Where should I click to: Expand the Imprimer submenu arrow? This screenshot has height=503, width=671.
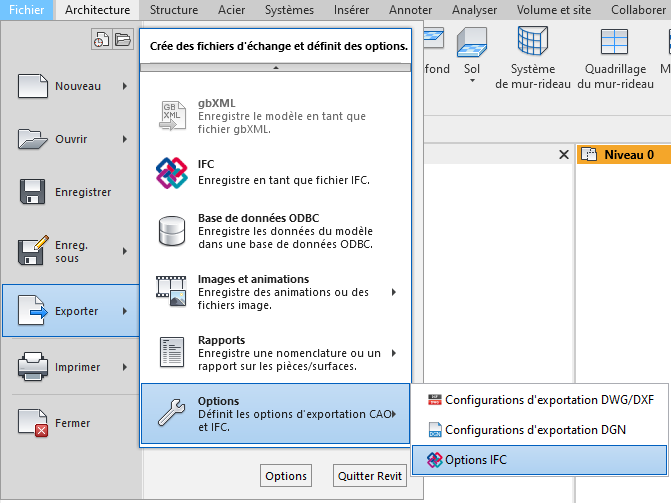click(x=125, y=367)
